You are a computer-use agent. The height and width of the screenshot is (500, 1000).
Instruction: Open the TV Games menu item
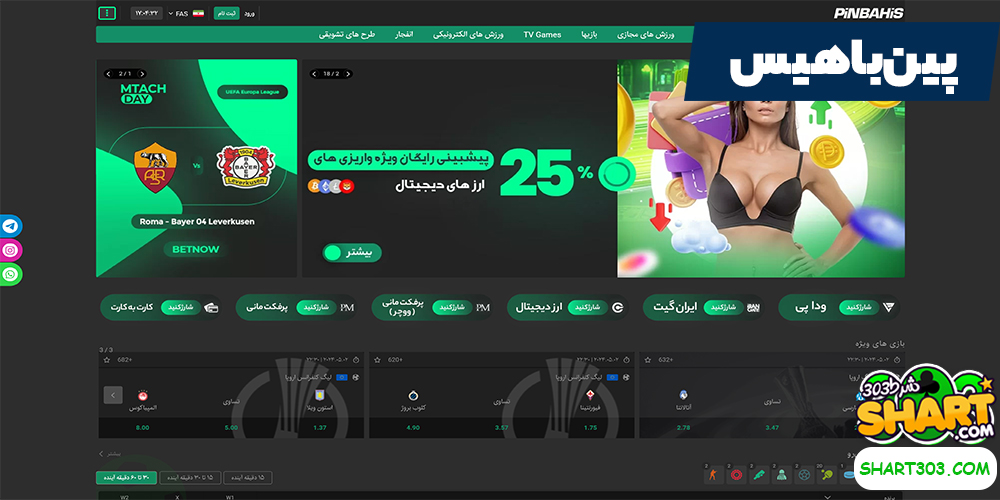[x=542, y=34]
